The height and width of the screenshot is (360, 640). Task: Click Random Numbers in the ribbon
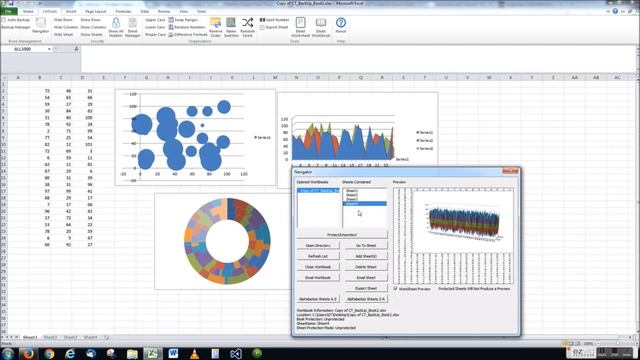pyautogui.click(x=187, y=27)
